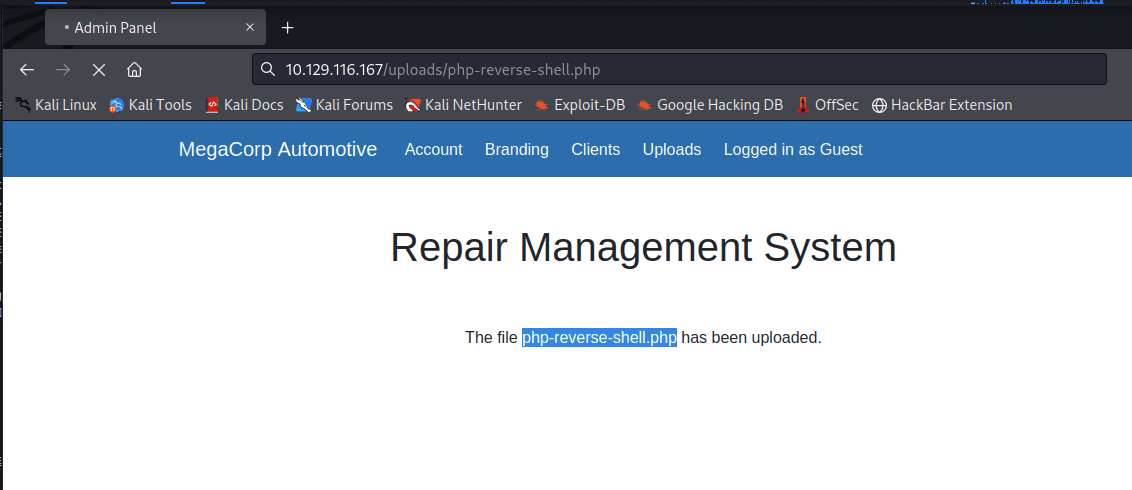Image resolution: width=1132 pixels, height=490 pixels.
Task: Open the Kali Tools bookmark
Action: pyautogui.click(x=150, y=105)
